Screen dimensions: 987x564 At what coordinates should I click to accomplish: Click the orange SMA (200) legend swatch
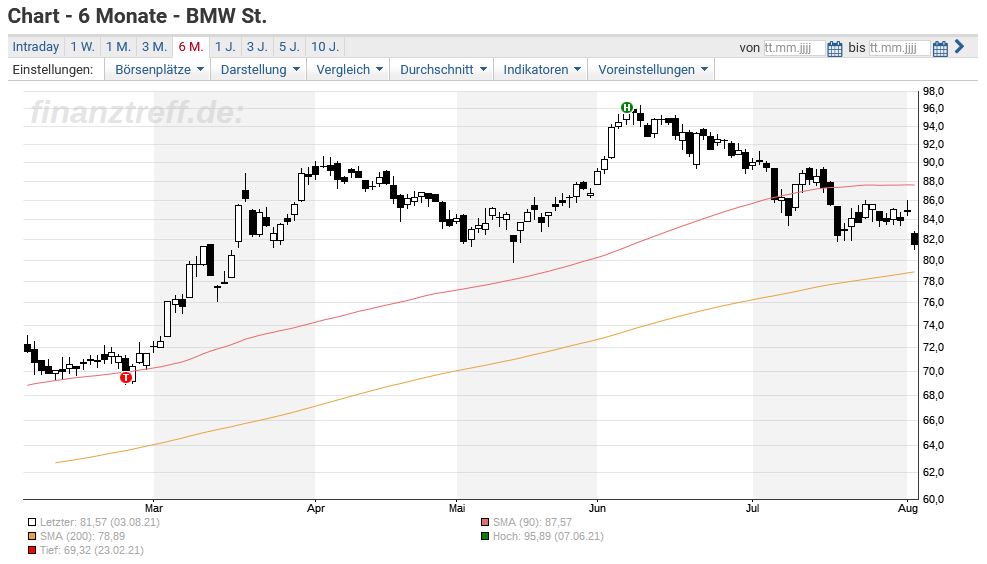[x=32, y=536]
